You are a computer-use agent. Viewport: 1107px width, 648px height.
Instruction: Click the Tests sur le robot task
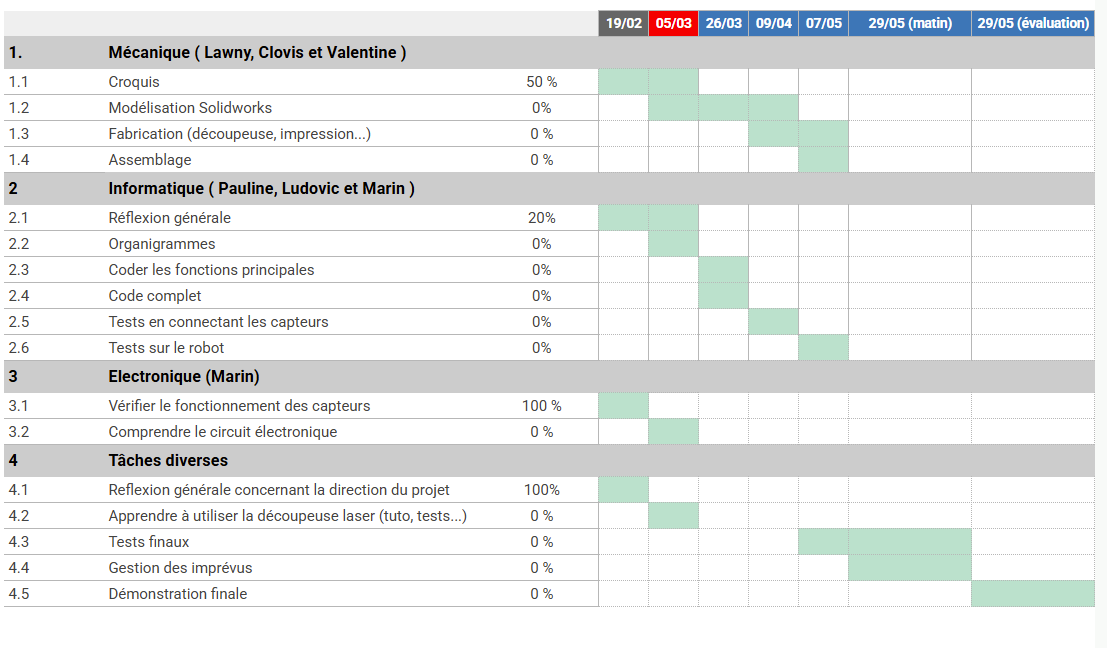(x=166, y=348)
